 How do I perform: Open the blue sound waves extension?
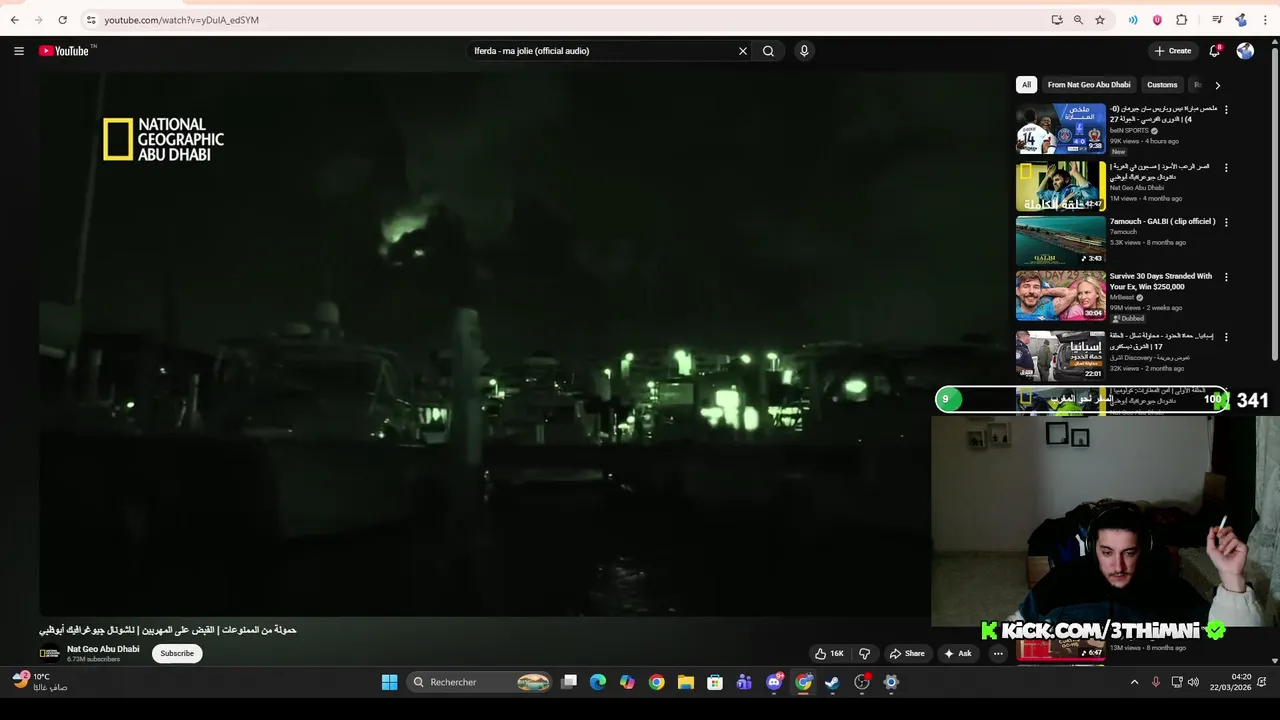1133,20
